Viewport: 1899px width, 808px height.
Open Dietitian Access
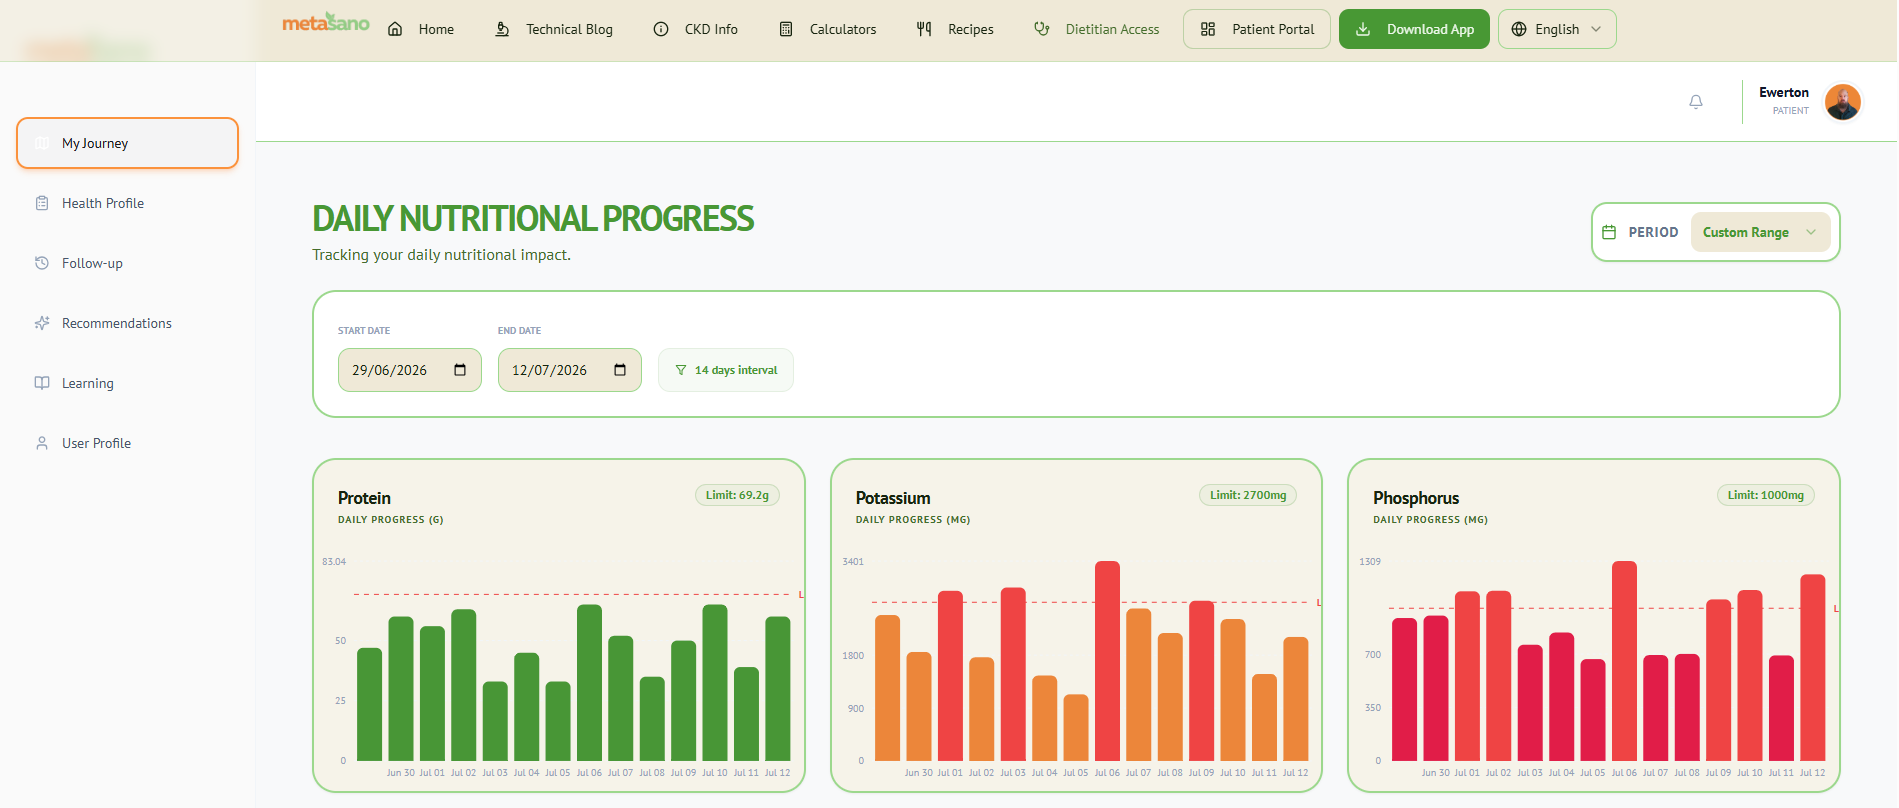[1097, 29]
